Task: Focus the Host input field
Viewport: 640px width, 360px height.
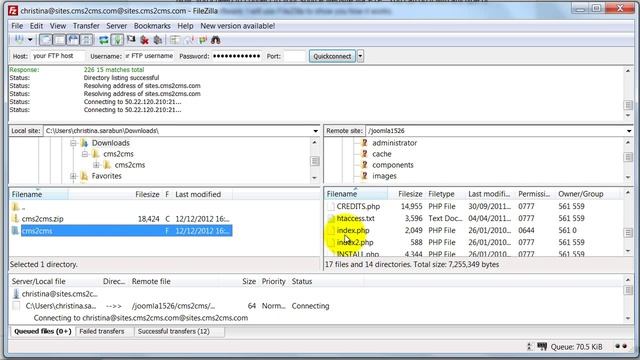Action: [x=57, y=56]
